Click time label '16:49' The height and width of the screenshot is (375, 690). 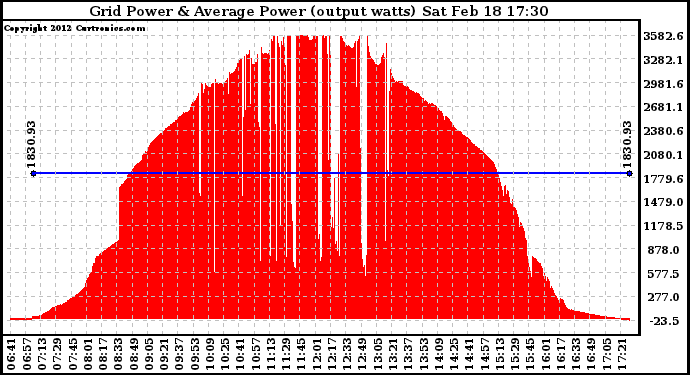pyautogui.click(x=592, y=354)
